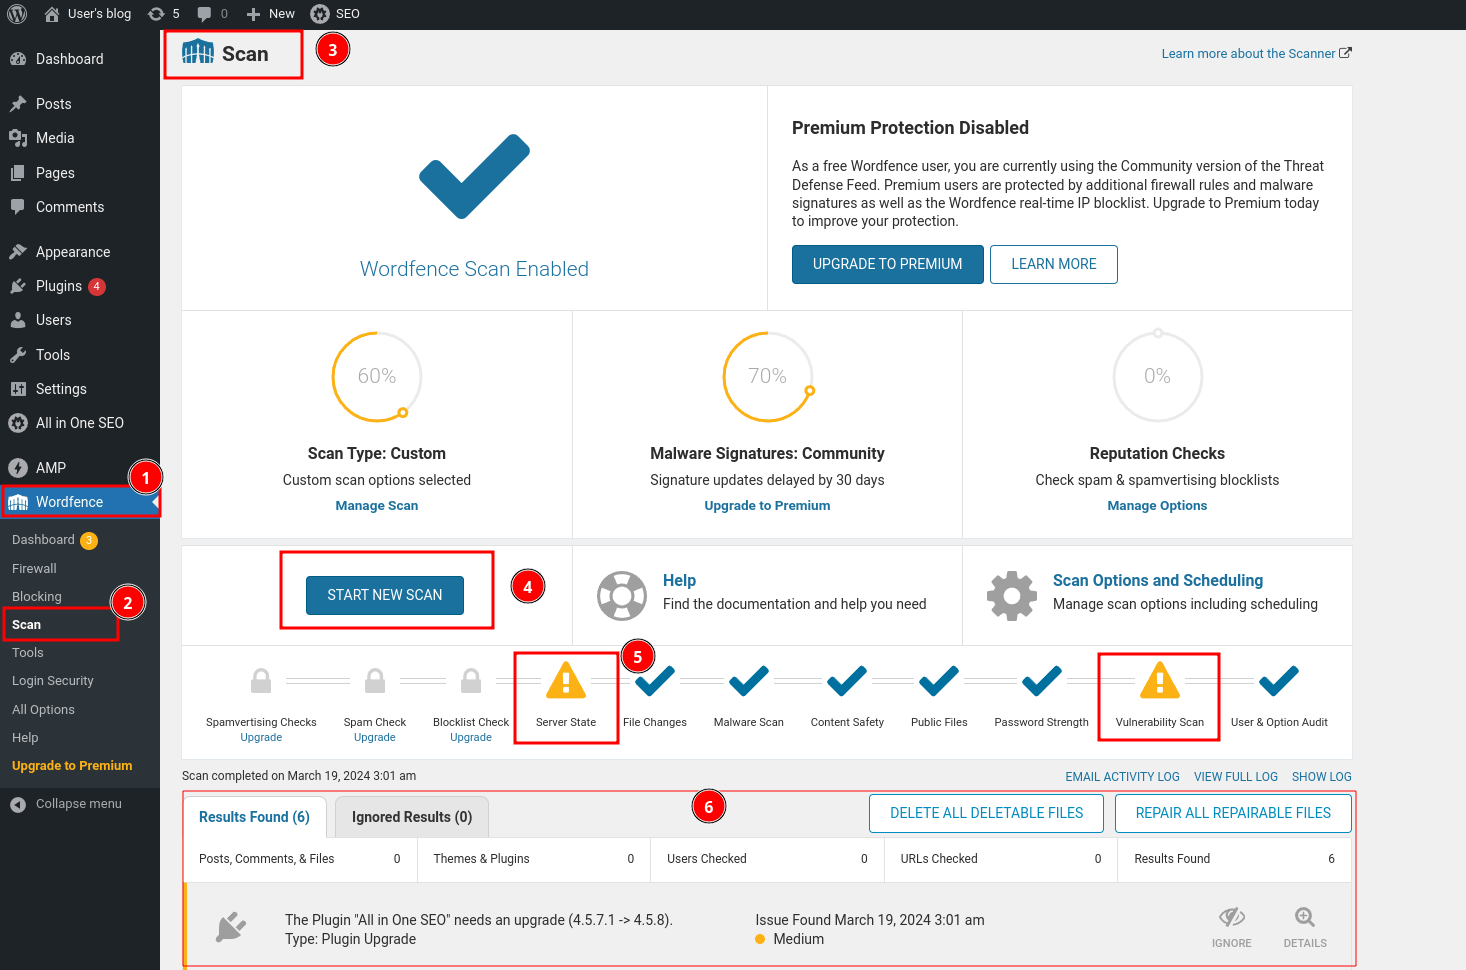Screen dimensions: 1466x970
Task: Click the Server State warning icon
Action: click(566, 681)
